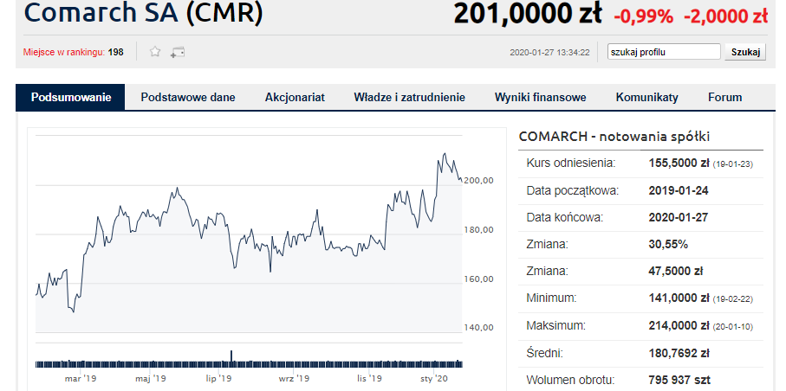Click the Comarch SA (CMR) heading
Viewport: 786px width, 391px height.
[x=143, y=13]
